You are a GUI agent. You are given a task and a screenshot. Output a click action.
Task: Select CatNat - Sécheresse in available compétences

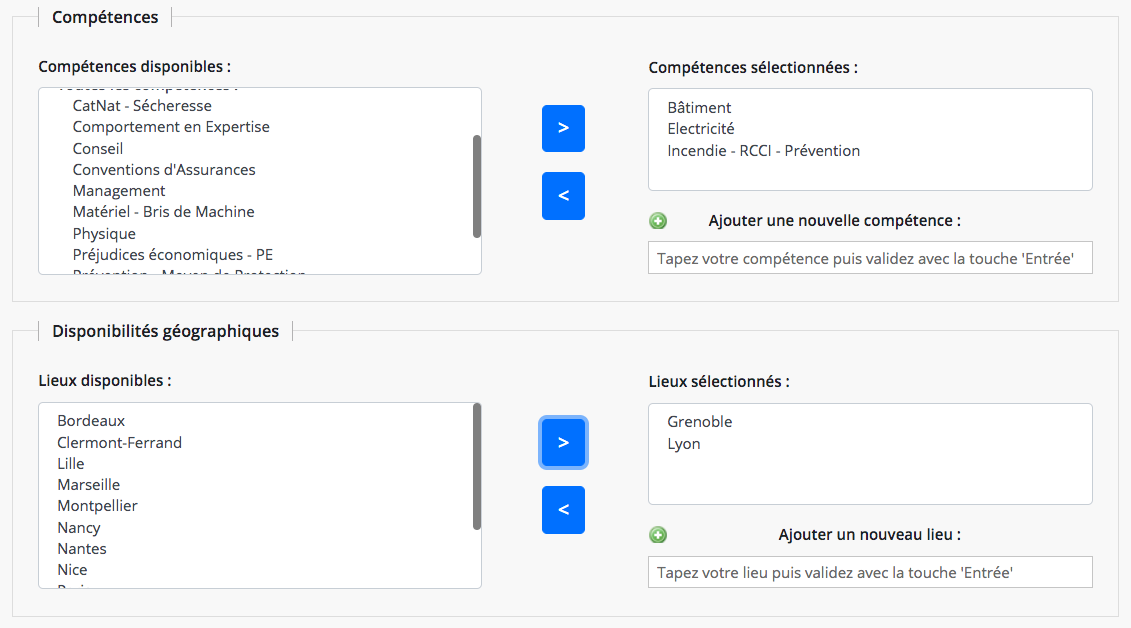point(142,106)
